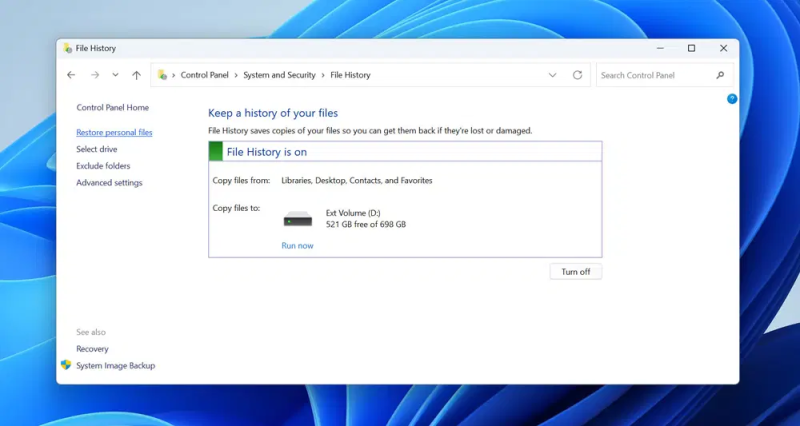Close the File History window

pyautogui.click(x=723, y=48)
